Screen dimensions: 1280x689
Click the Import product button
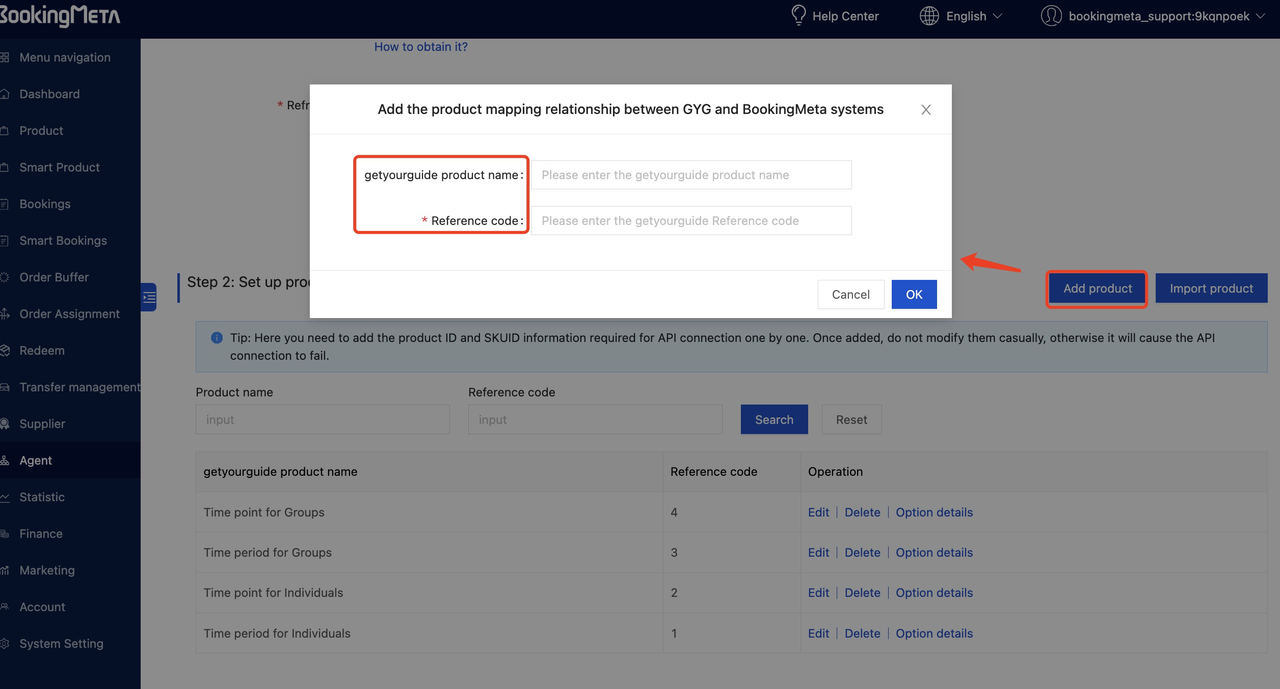click(x=1211, y=288)
